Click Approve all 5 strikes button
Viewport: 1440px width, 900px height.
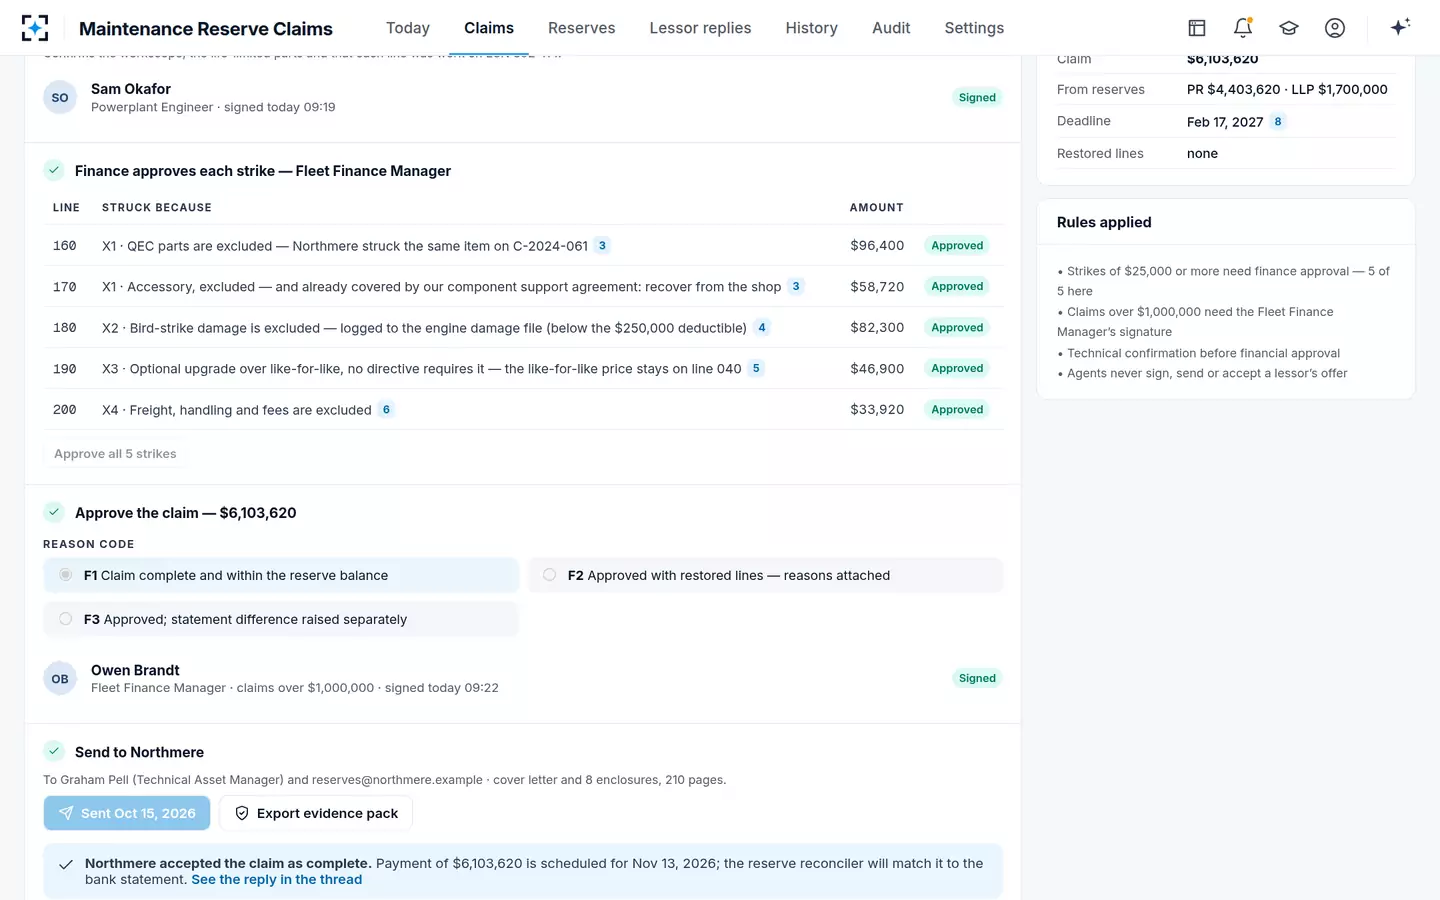coord(115,453)
